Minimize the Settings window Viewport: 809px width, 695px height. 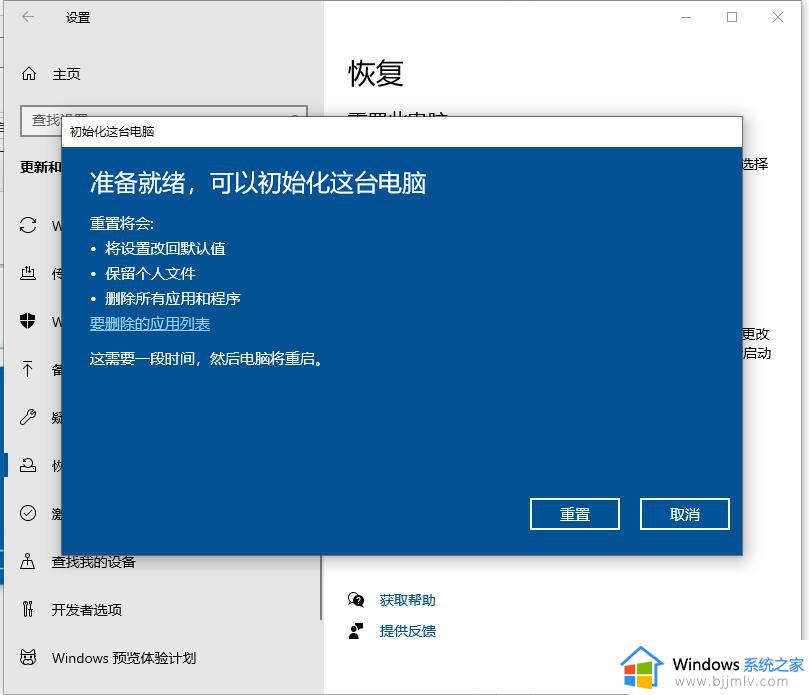(686, 17)
